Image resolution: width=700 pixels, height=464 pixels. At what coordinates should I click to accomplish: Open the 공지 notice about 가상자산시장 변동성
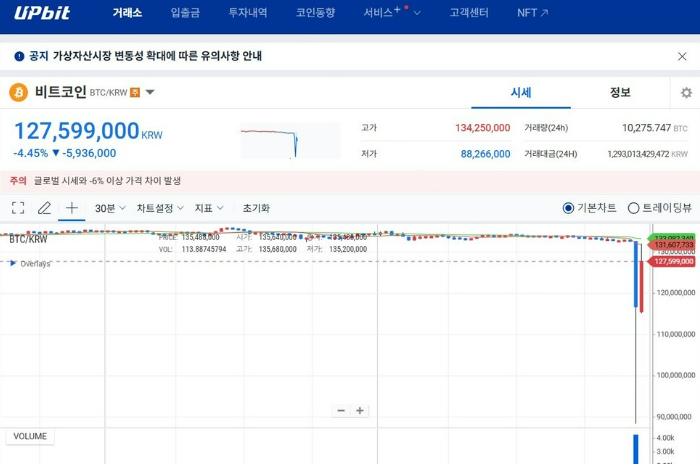(146, 56)
